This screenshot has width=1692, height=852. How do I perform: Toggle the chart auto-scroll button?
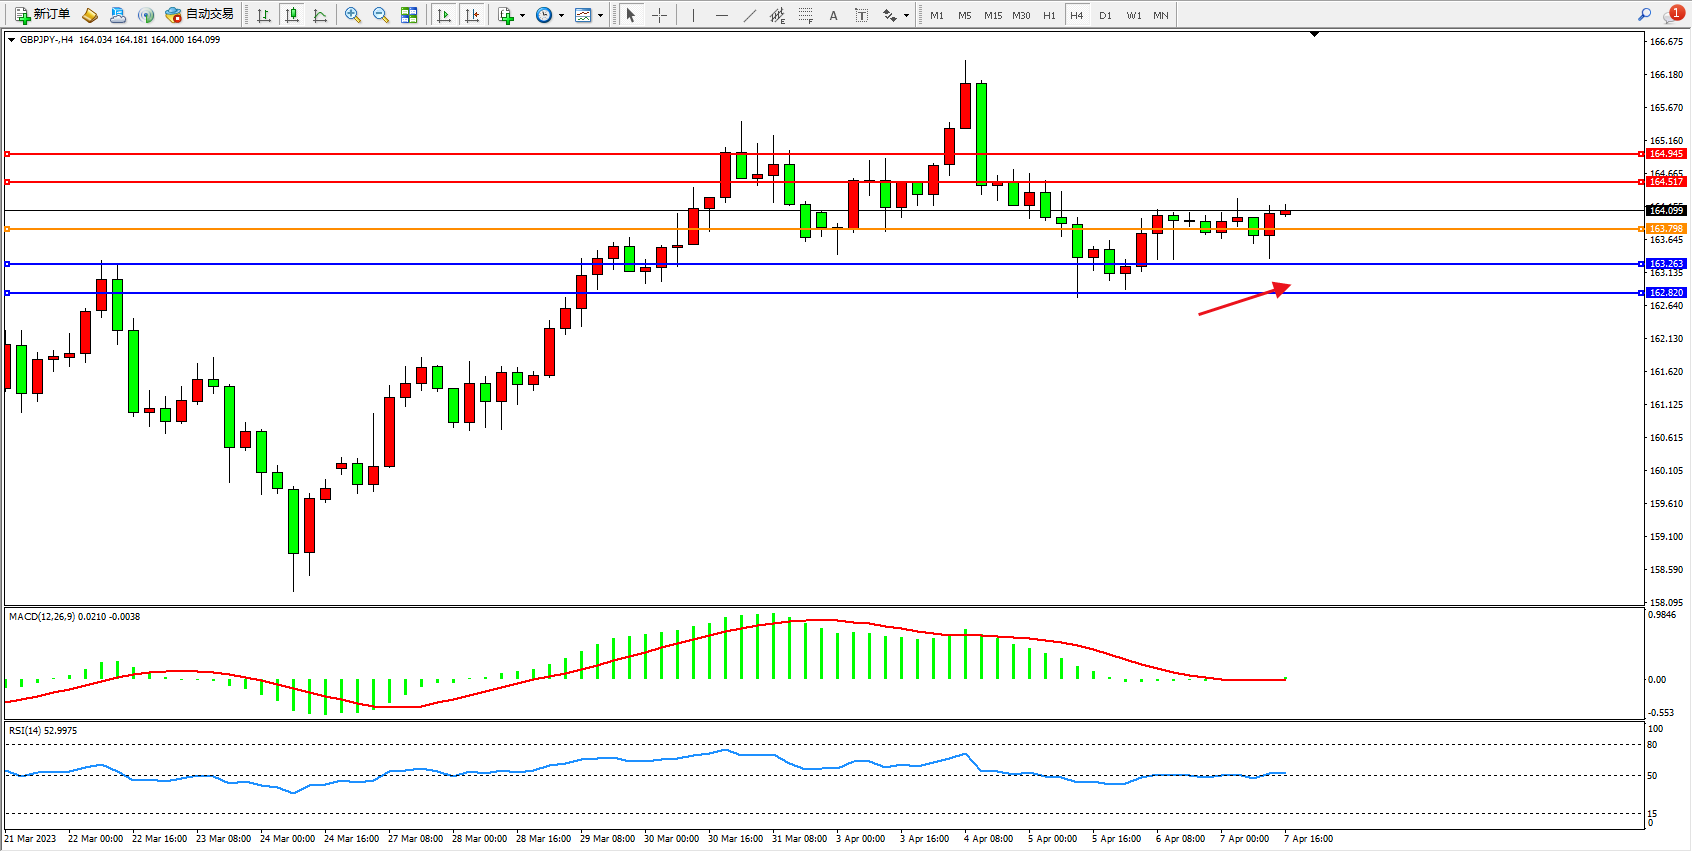444,15
